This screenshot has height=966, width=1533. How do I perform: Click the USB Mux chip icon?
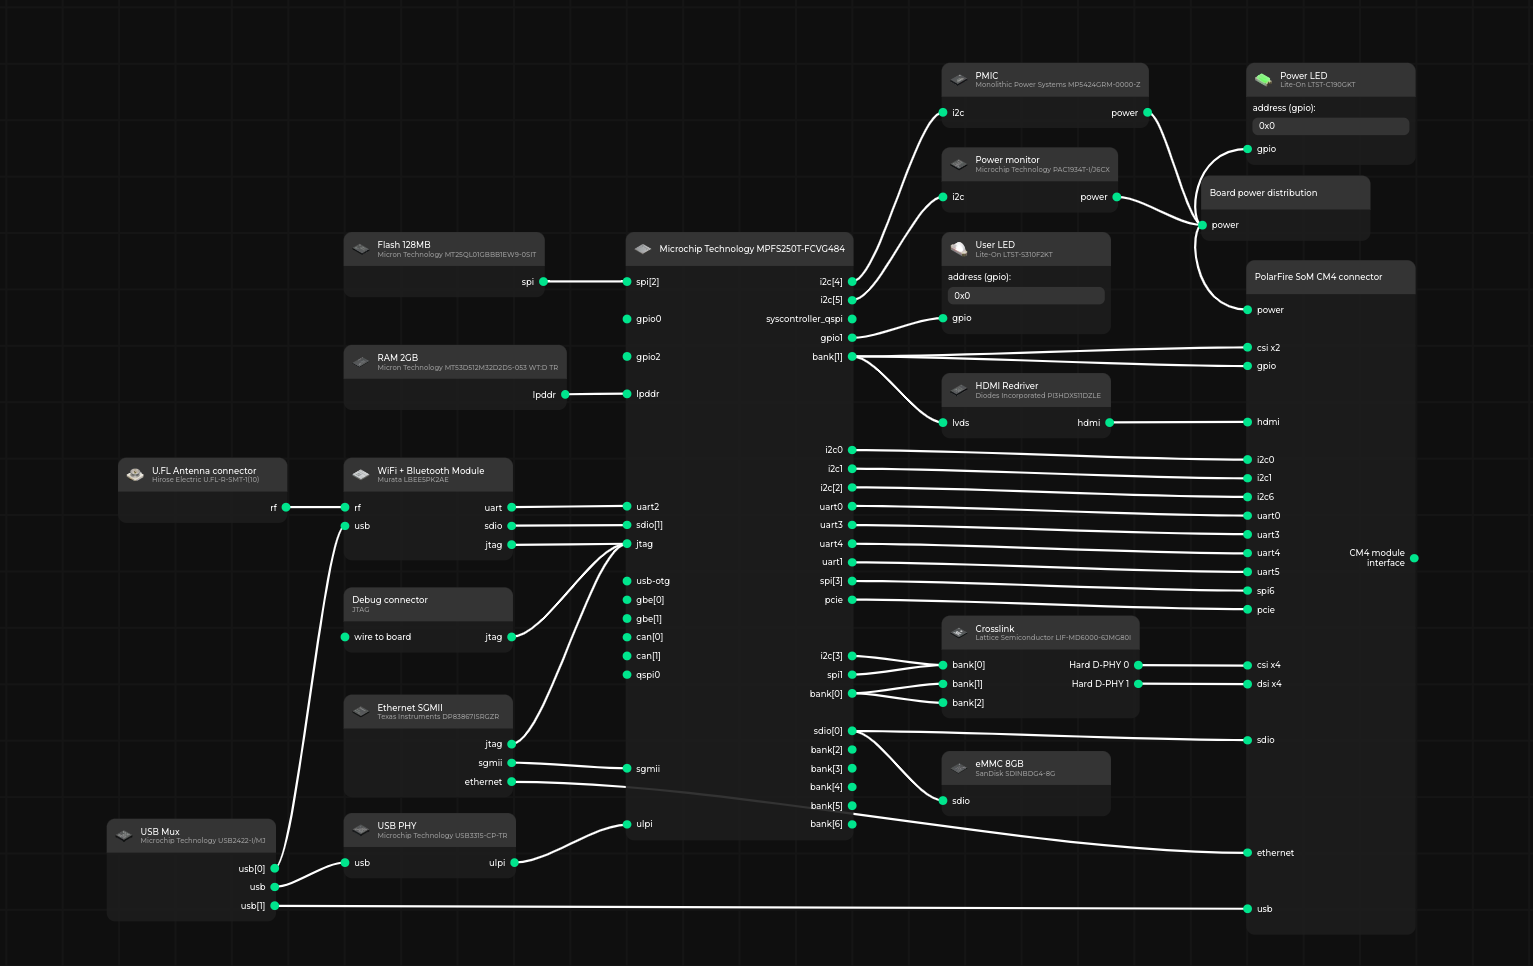pyautogui.click(x=124, y=835)
